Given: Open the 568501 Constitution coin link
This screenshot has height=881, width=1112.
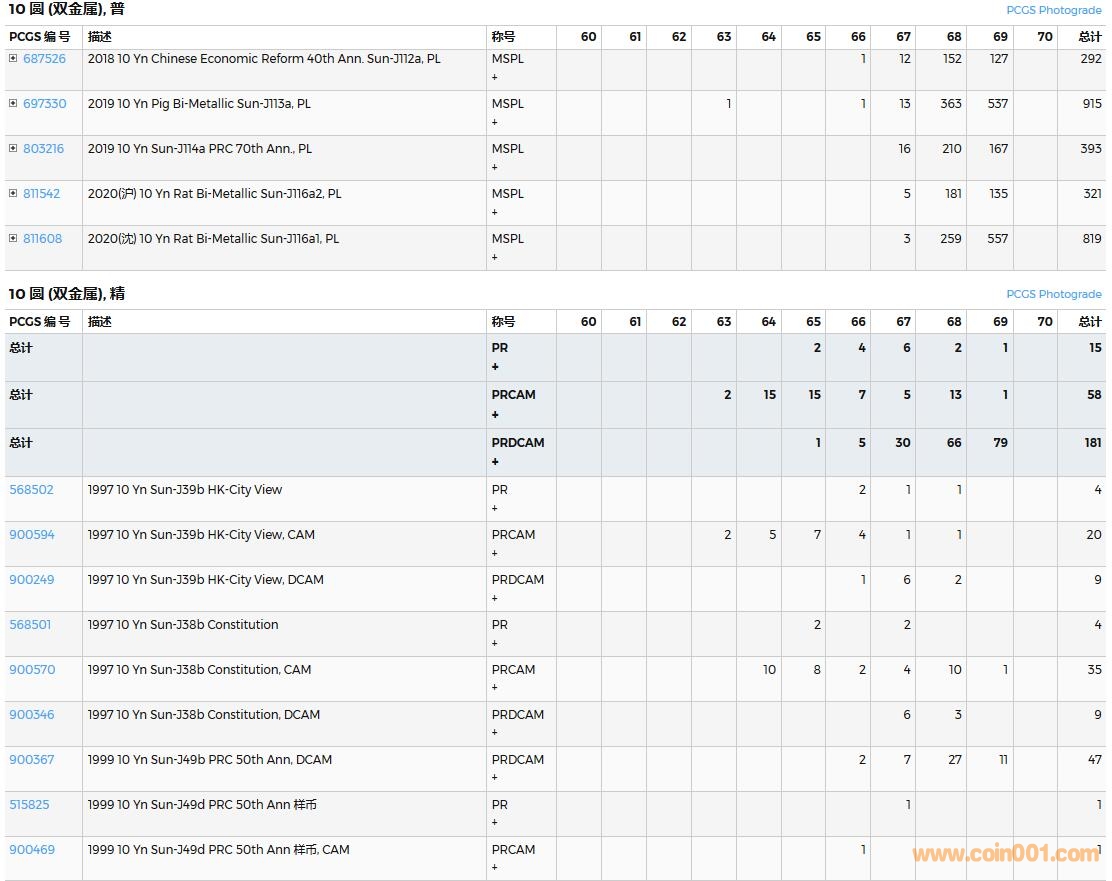Looking at the screenshot, I should click(30, 625).
